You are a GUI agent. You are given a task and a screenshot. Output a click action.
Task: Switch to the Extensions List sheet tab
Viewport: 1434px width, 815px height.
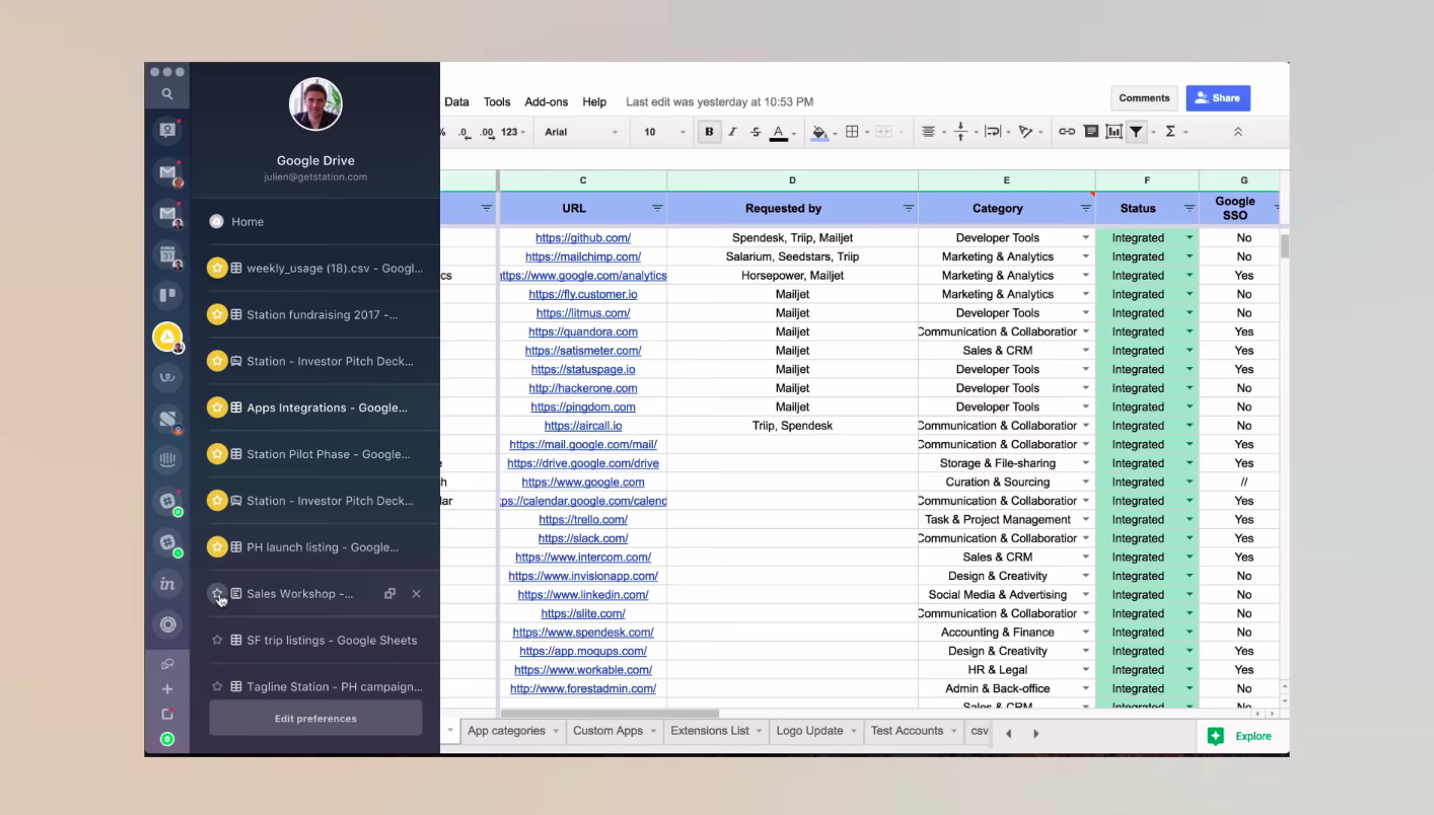point(710,731)
